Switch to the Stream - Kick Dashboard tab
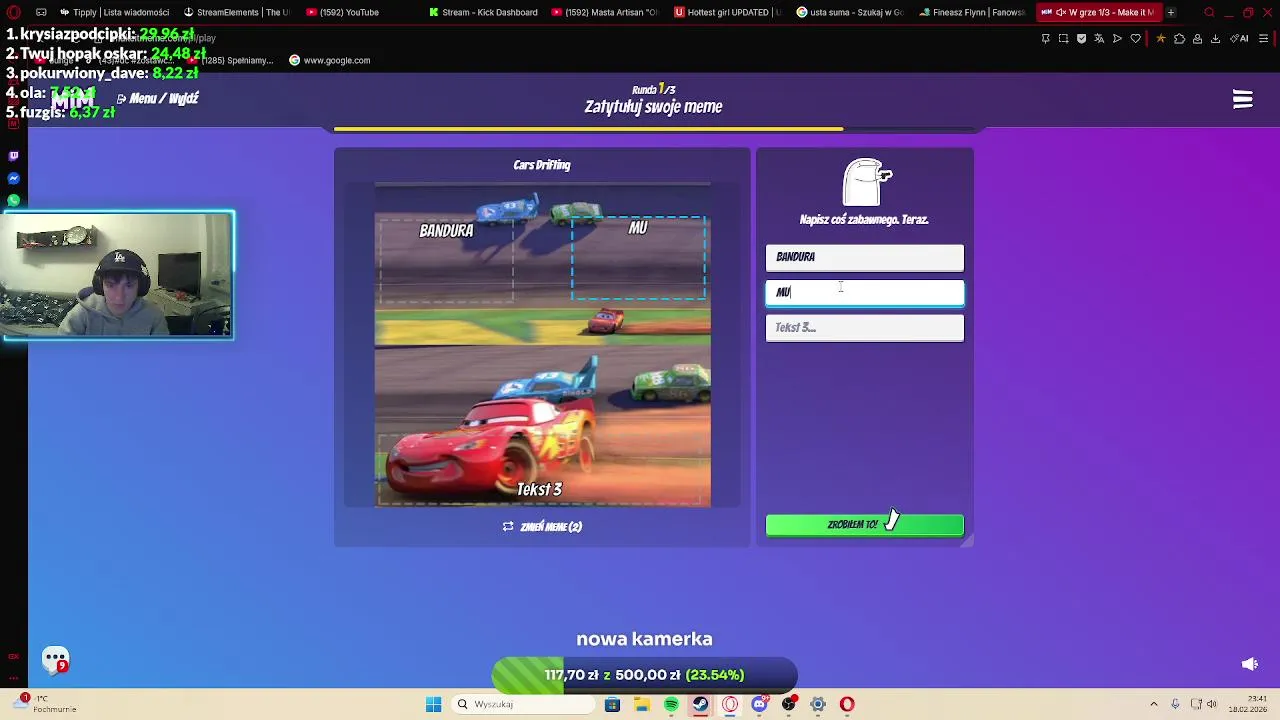Viewport: 1280px width, 720px height. click(x=483, y=12)
